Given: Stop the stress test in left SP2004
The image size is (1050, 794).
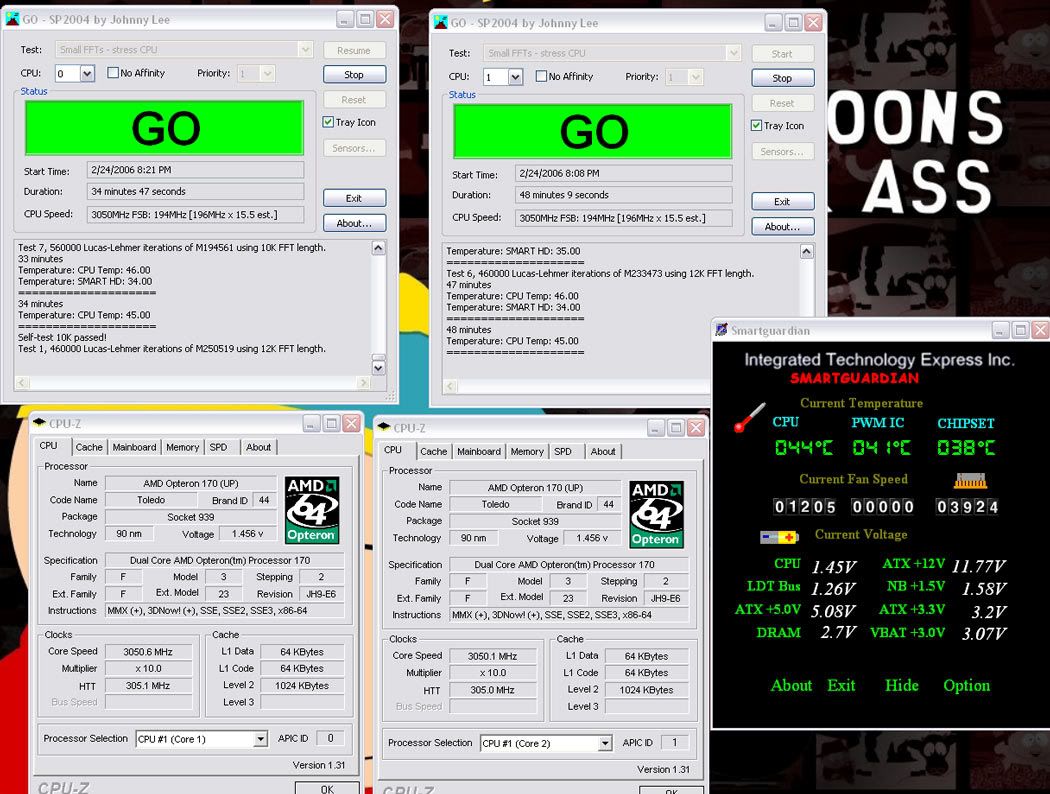Looking at the screenshot, I should pos(354,74).
